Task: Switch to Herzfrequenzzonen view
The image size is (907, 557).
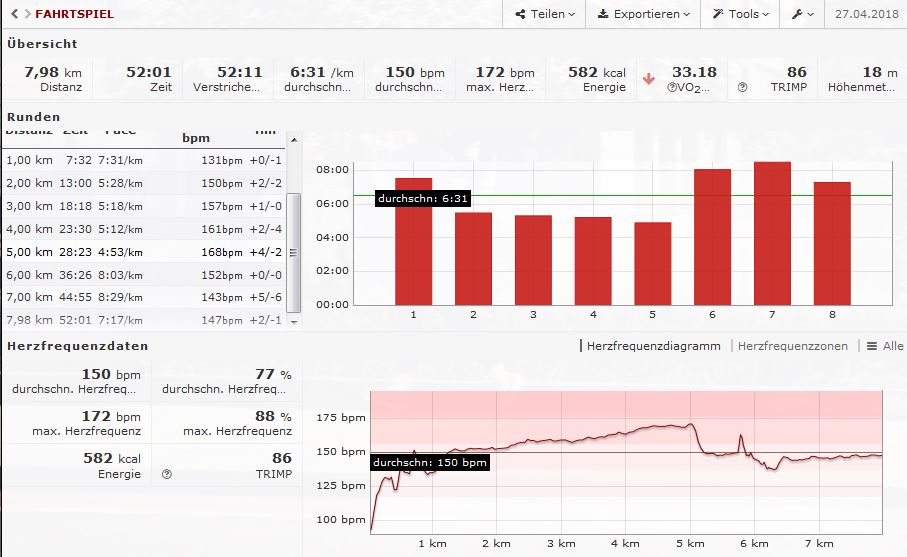Action: 792,346
